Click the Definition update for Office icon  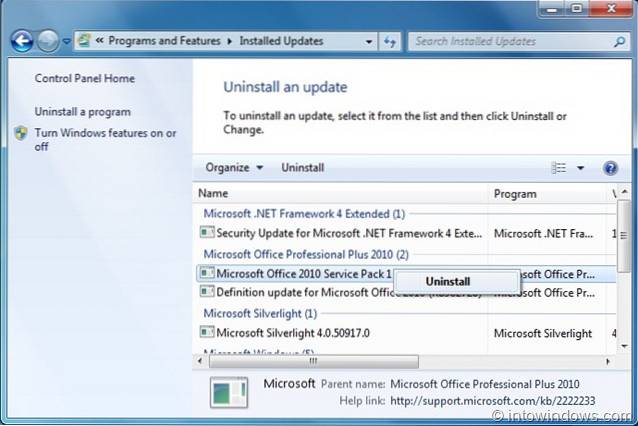pos(206,291)
